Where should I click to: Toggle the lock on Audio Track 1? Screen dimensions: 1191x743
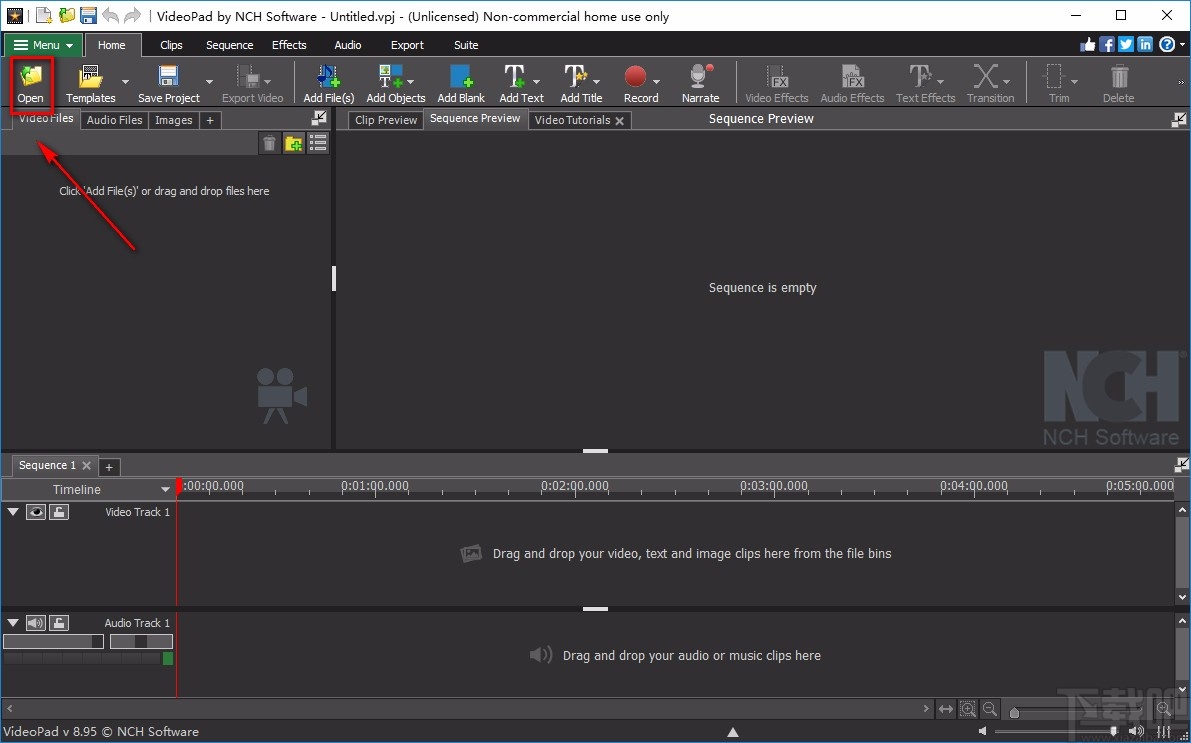pos(58,623)
